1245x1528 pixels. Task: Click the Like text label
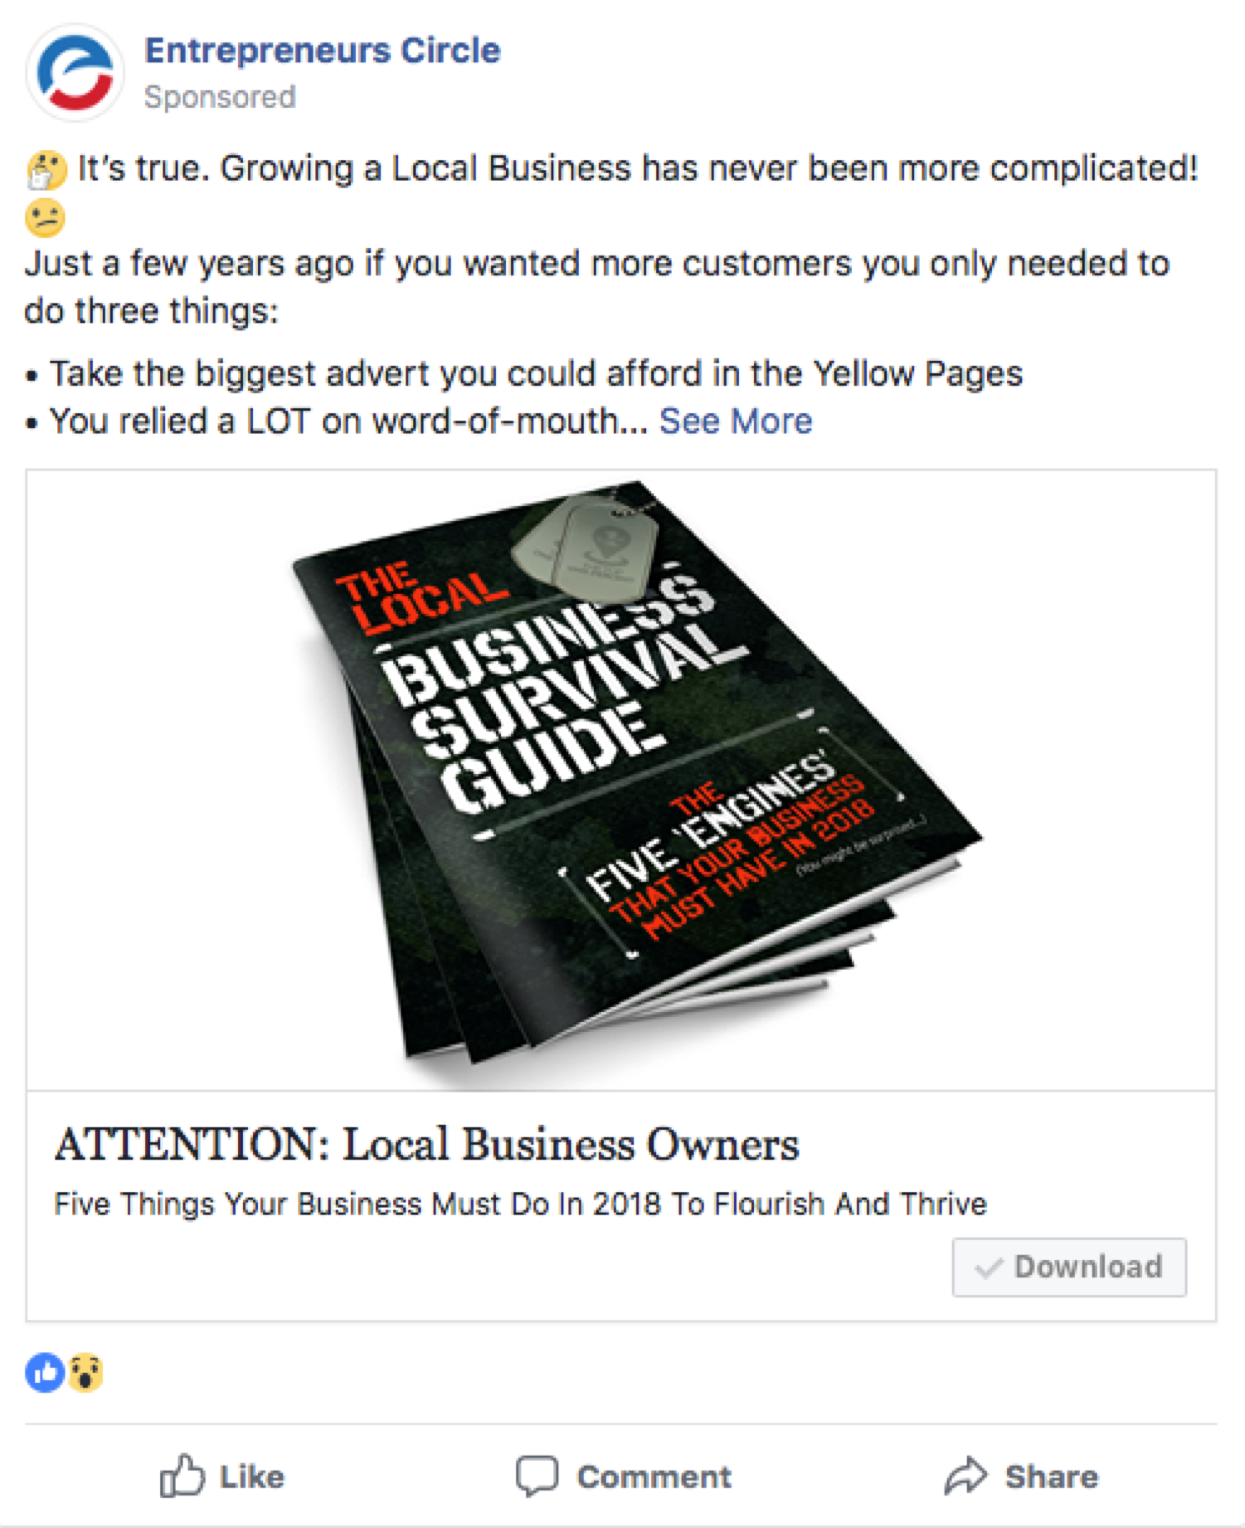click(252, 1477)
